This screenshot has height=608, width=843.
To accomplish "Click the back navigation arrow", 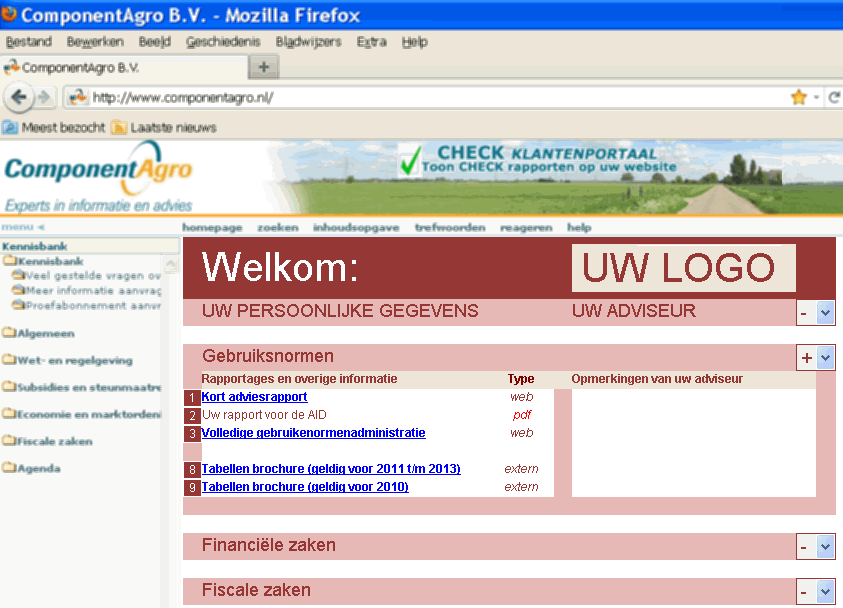I will 20,97.
